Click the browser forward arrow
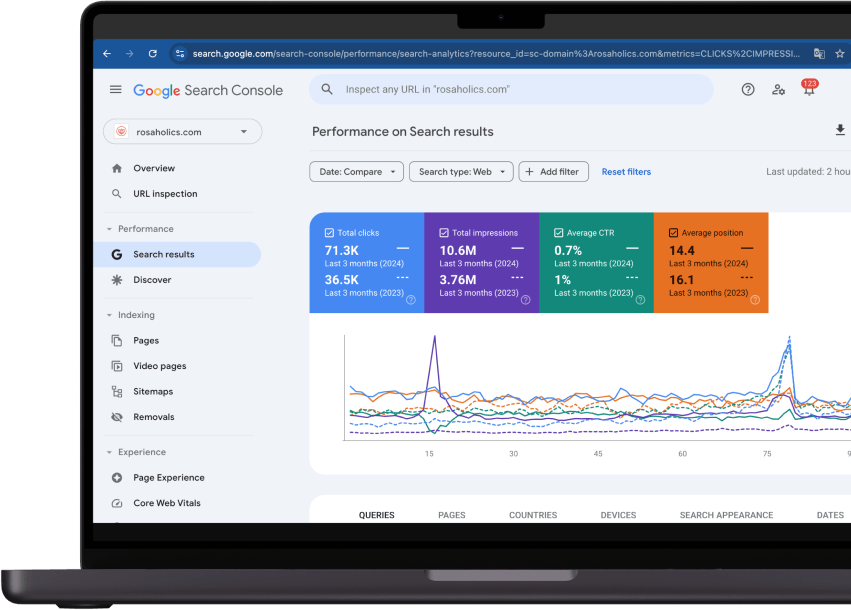Viewport: 851px width, 610px height. point(129,54)
